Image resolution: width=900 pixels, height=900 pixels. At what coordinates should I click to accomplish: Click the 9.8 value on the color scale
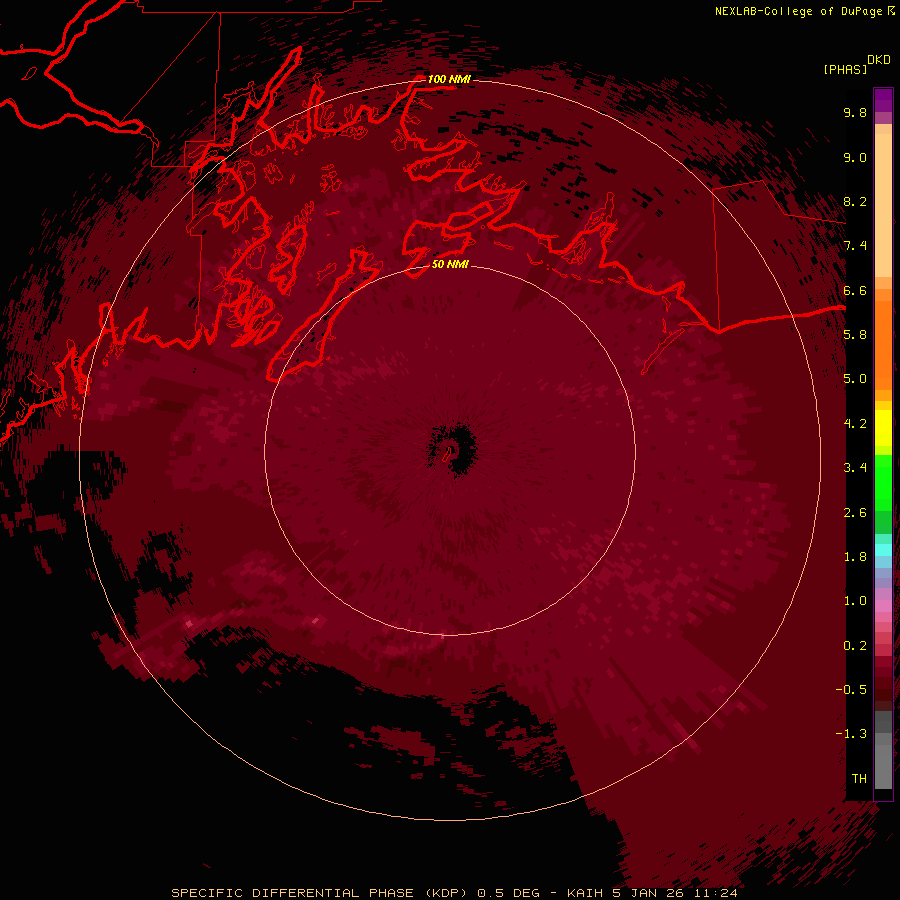point(855,112)
